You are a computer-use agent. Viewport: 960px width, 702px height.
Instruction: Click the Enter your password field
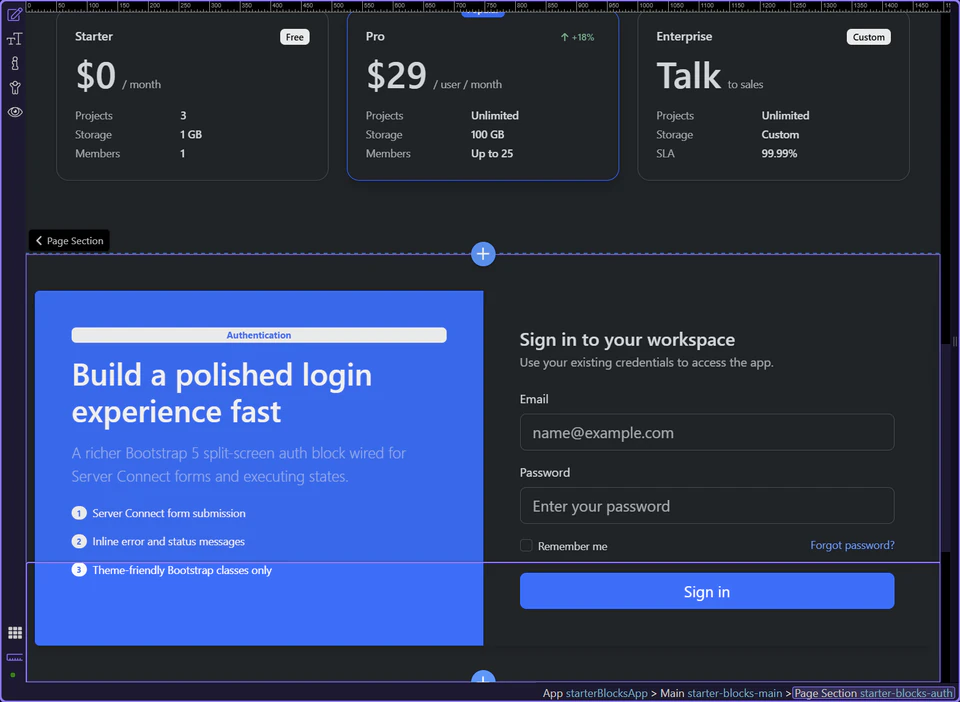(x=707, y=506)
